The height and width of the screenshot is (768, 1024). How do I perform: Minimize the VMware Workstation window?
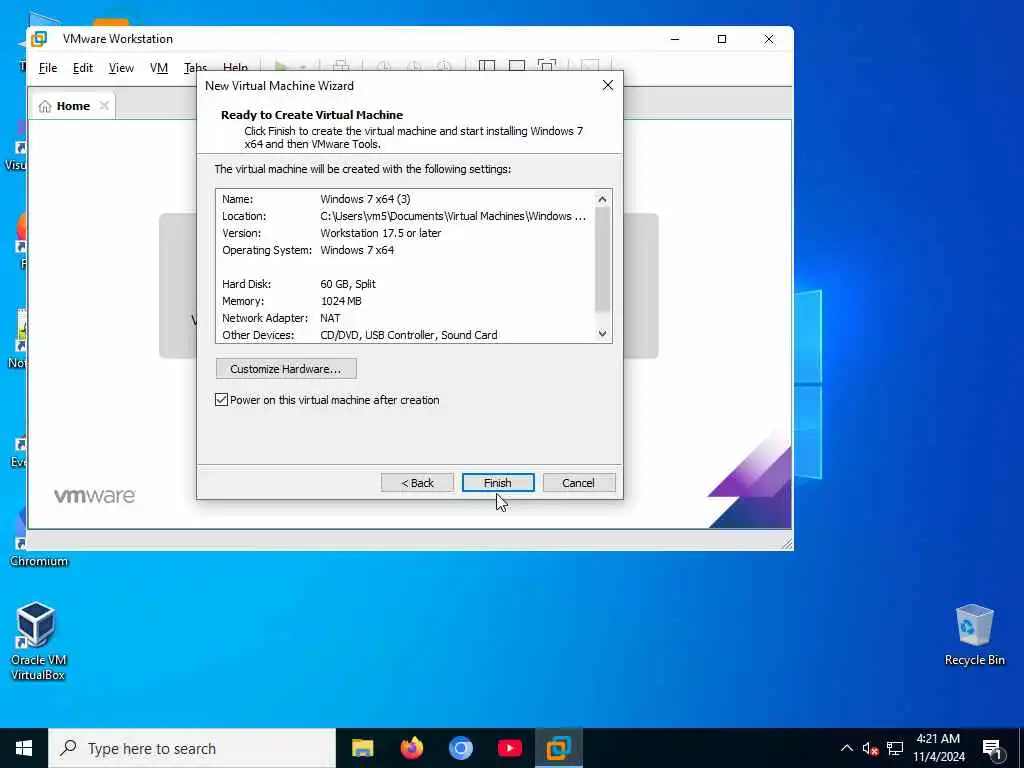(675, 39)
